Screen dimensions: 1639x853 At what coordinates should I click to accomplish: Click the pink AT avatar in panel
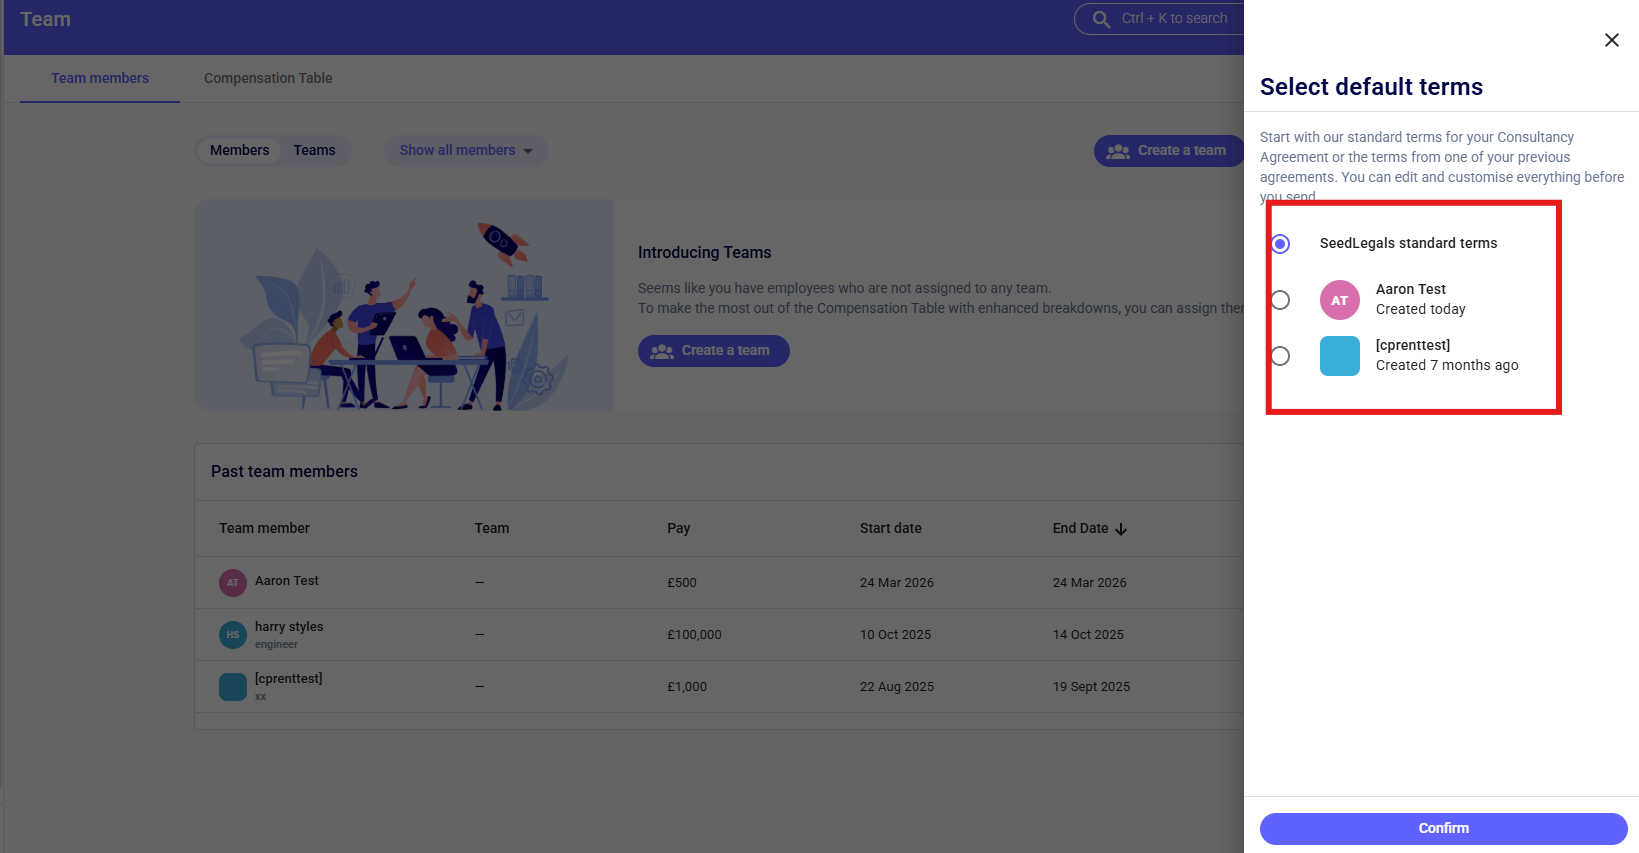point(1339,300)
